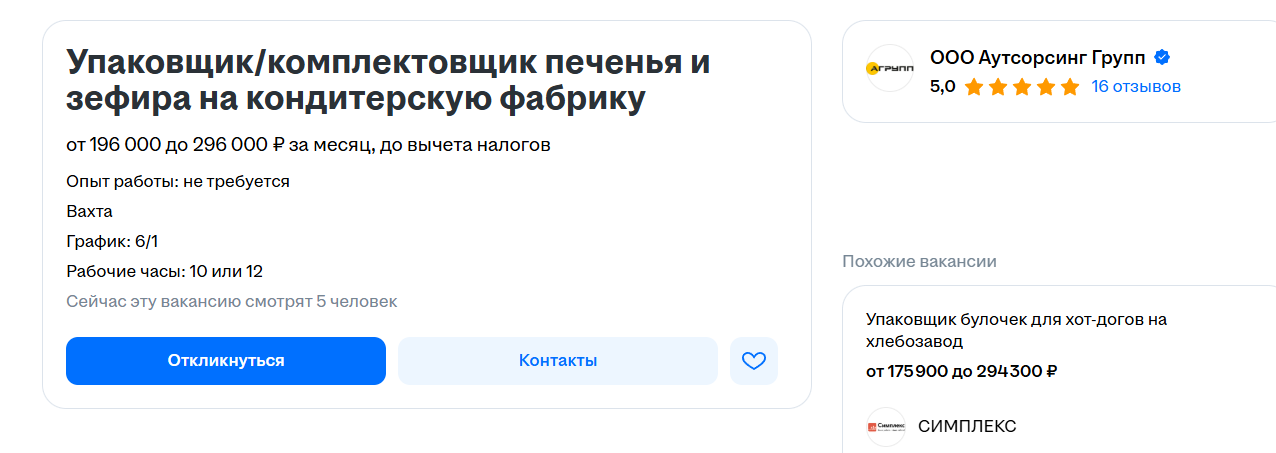Click the СИМПЛЕКС company logo
The image size is (1276, 453).
coord(886,427)
